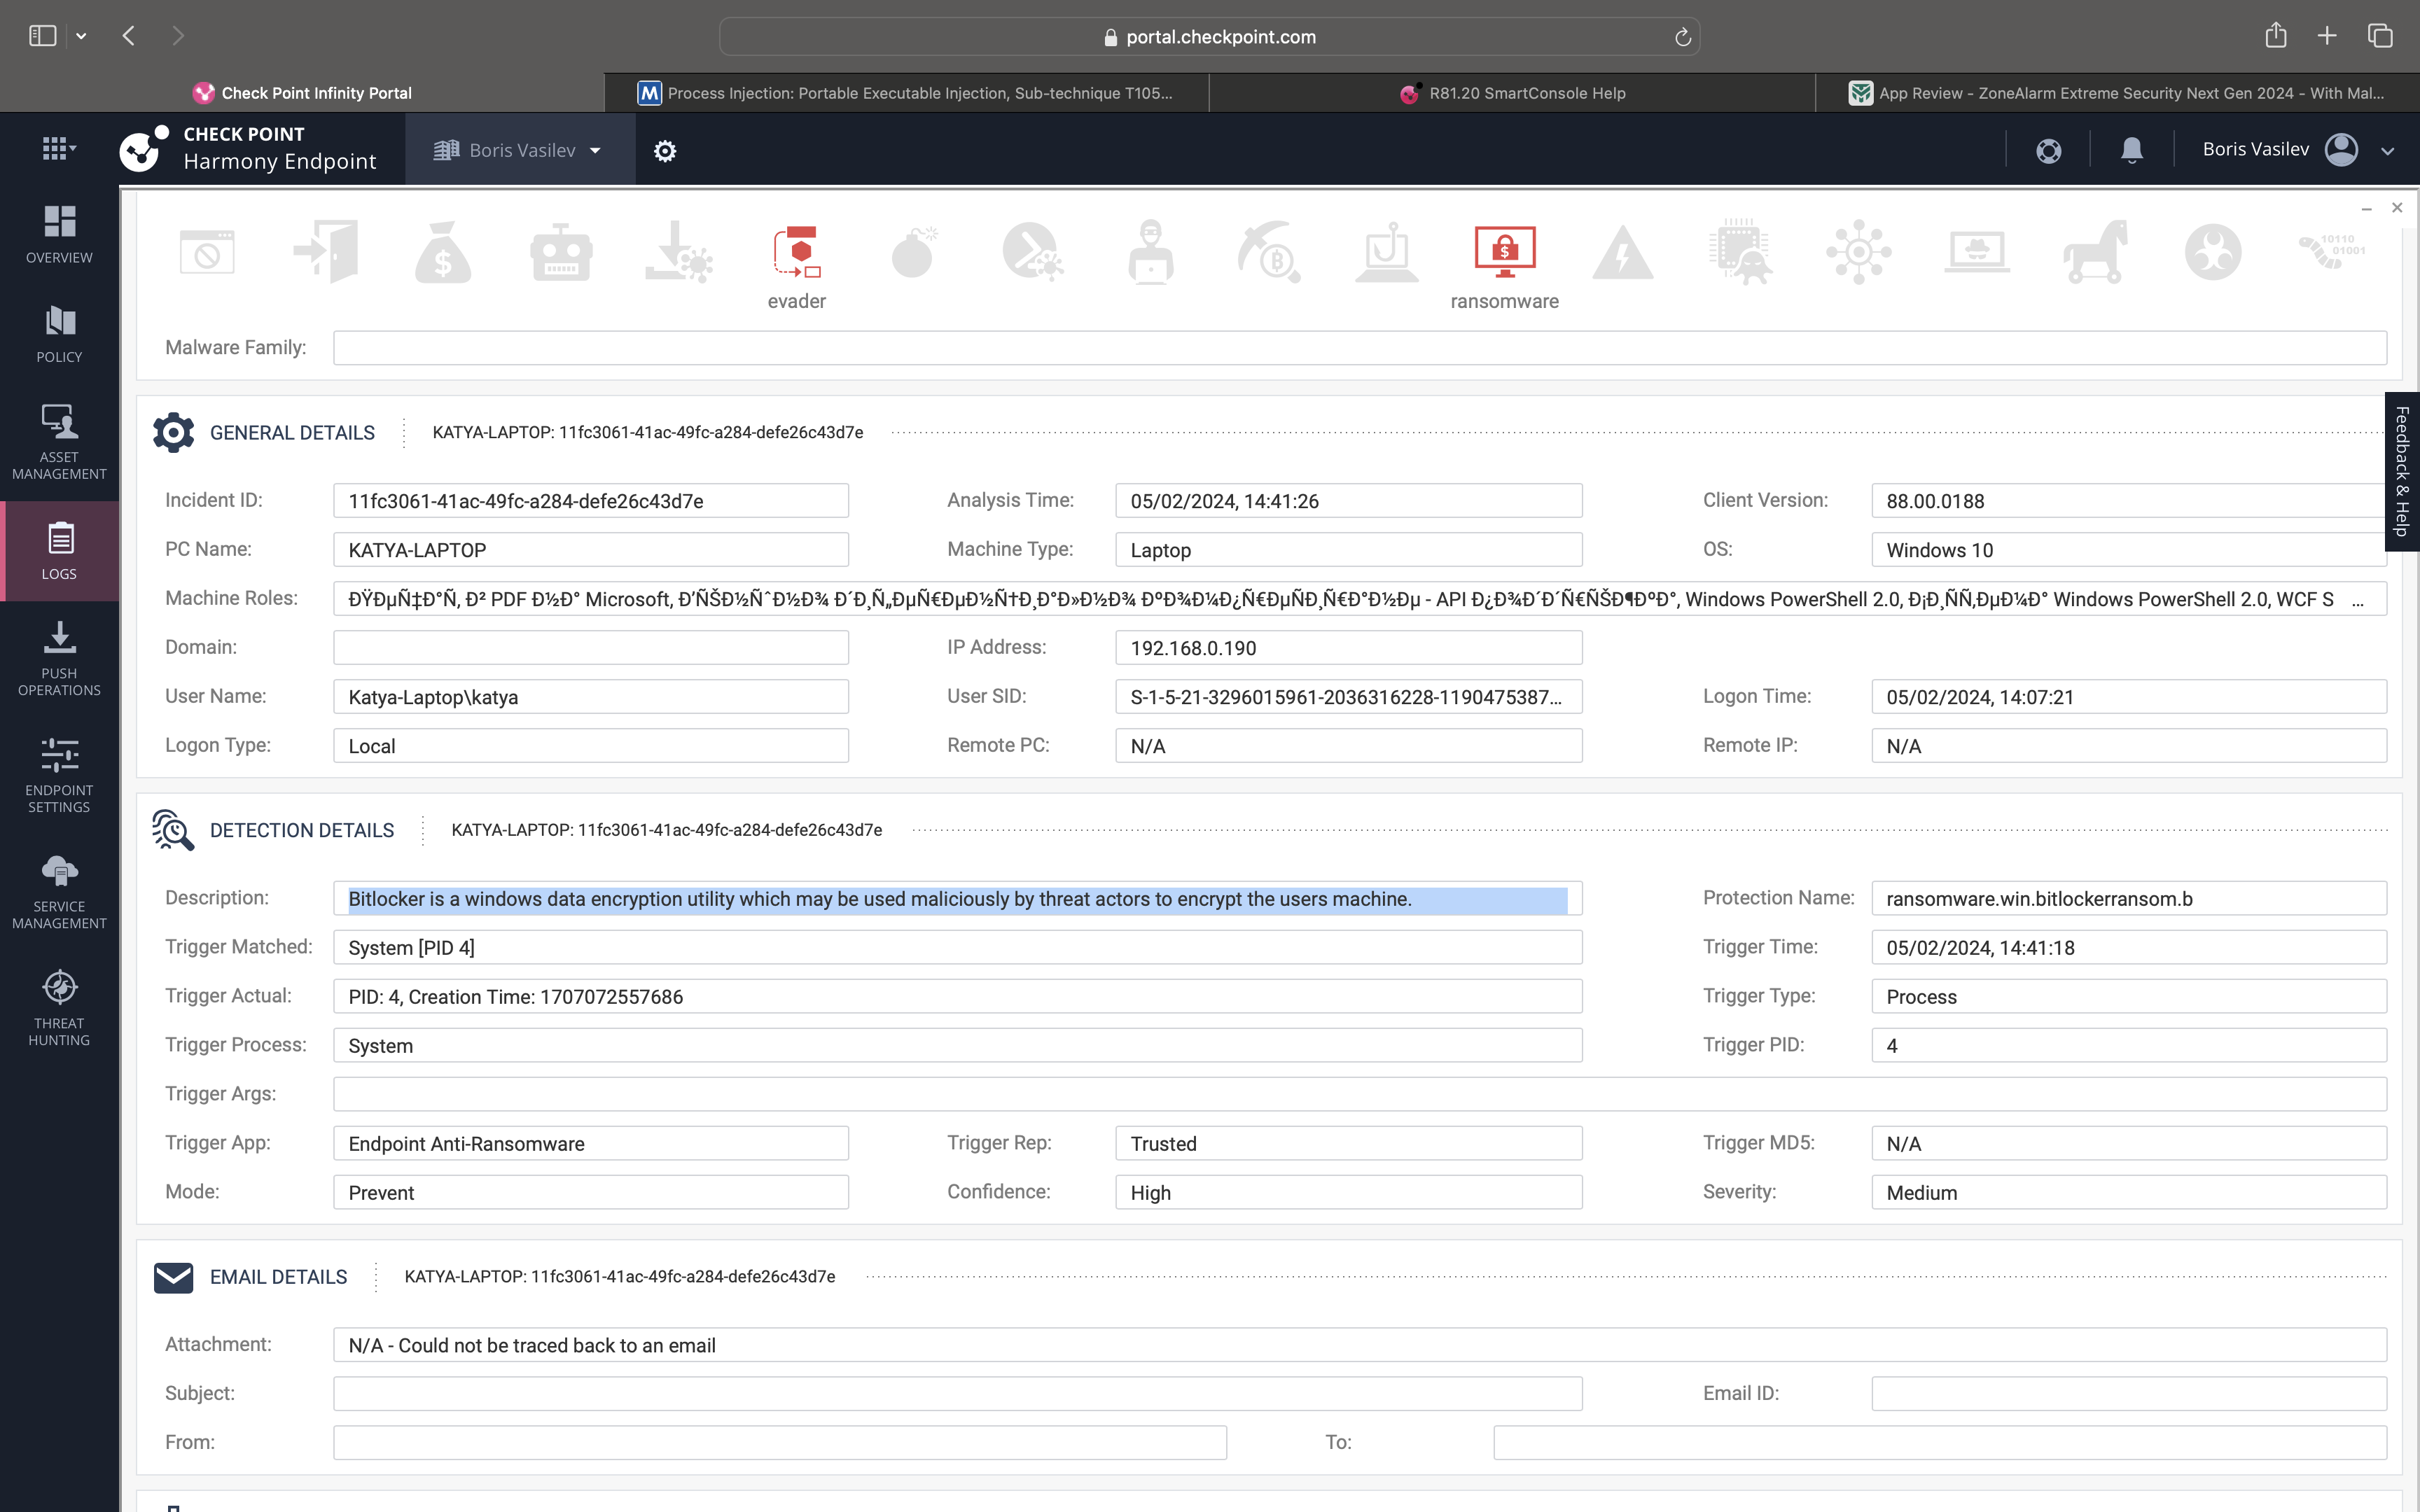Screen dimensions: 2420x1512
Task: Click the Trigger App Endpoint Anti-Ransomware value
Action: pos(466,1144)
